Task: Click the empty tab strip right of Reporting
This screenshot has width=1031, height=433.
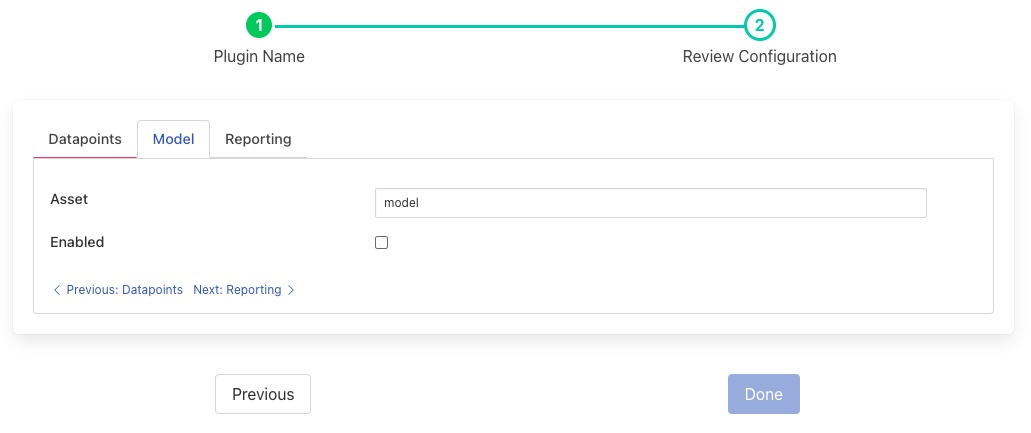Action: coord(650,140)
